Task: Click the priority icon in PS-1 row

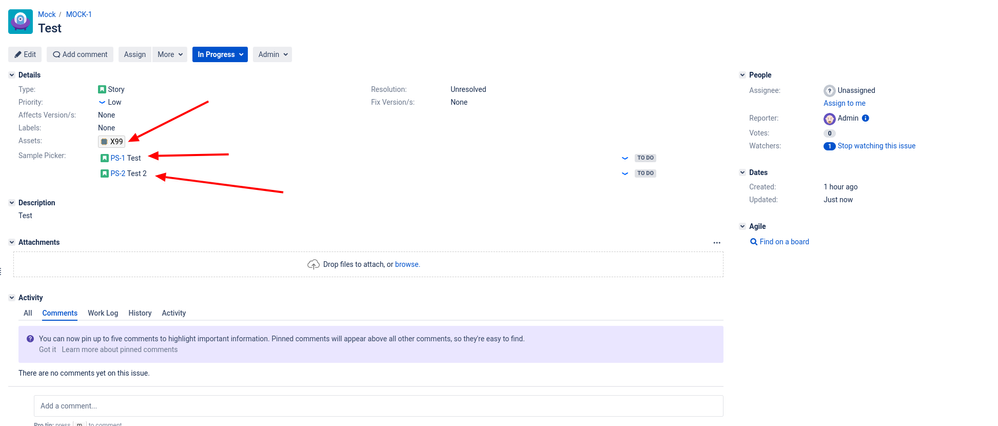Action: [x=625, y=157]
